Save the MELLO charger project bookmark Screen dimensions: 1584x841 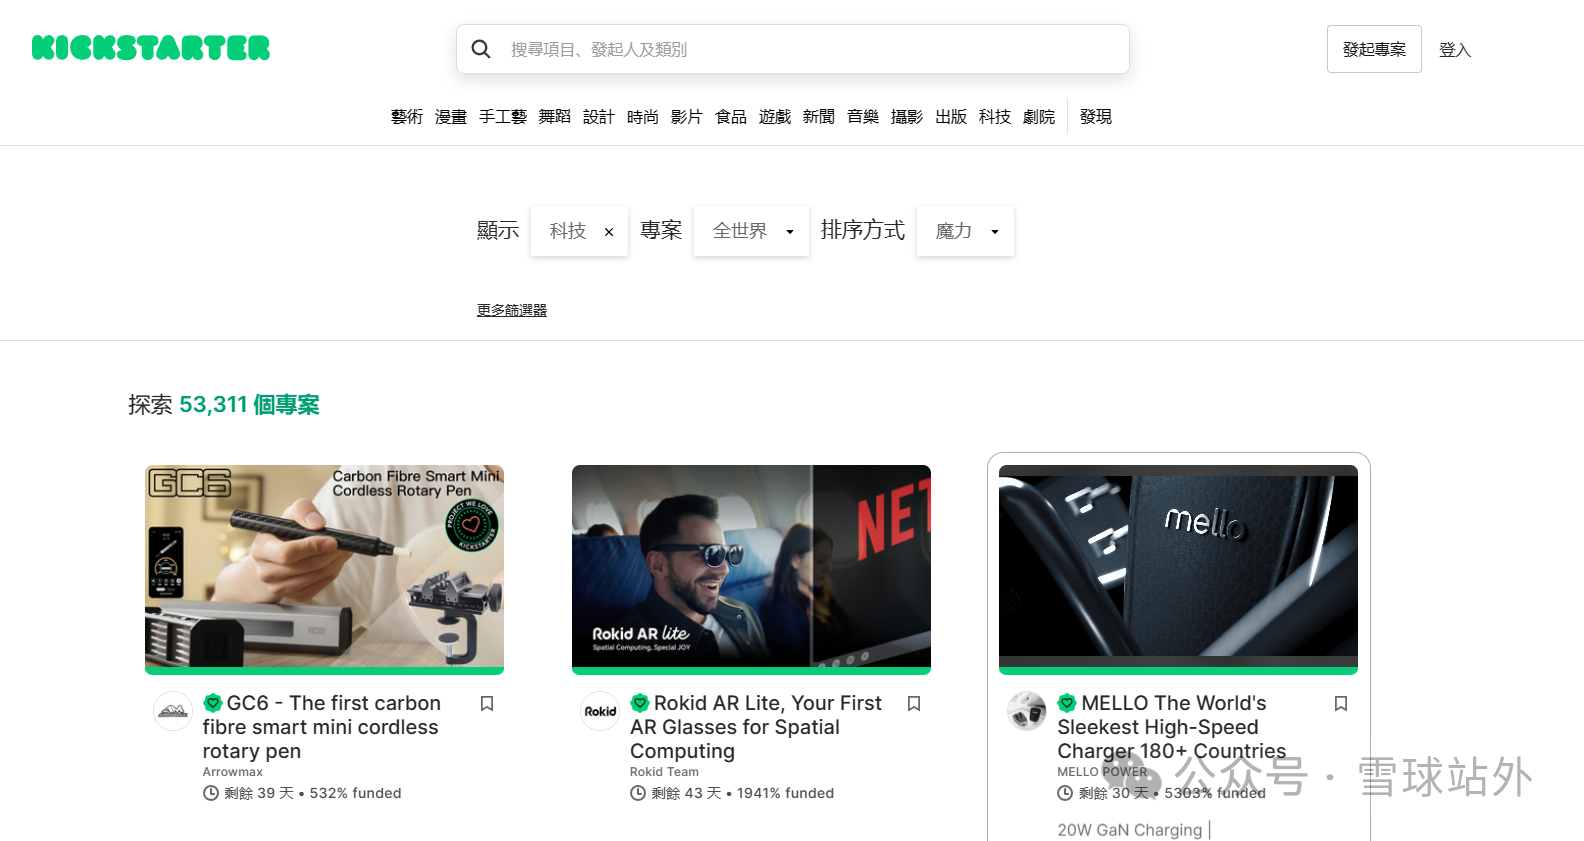[1341, 704]
